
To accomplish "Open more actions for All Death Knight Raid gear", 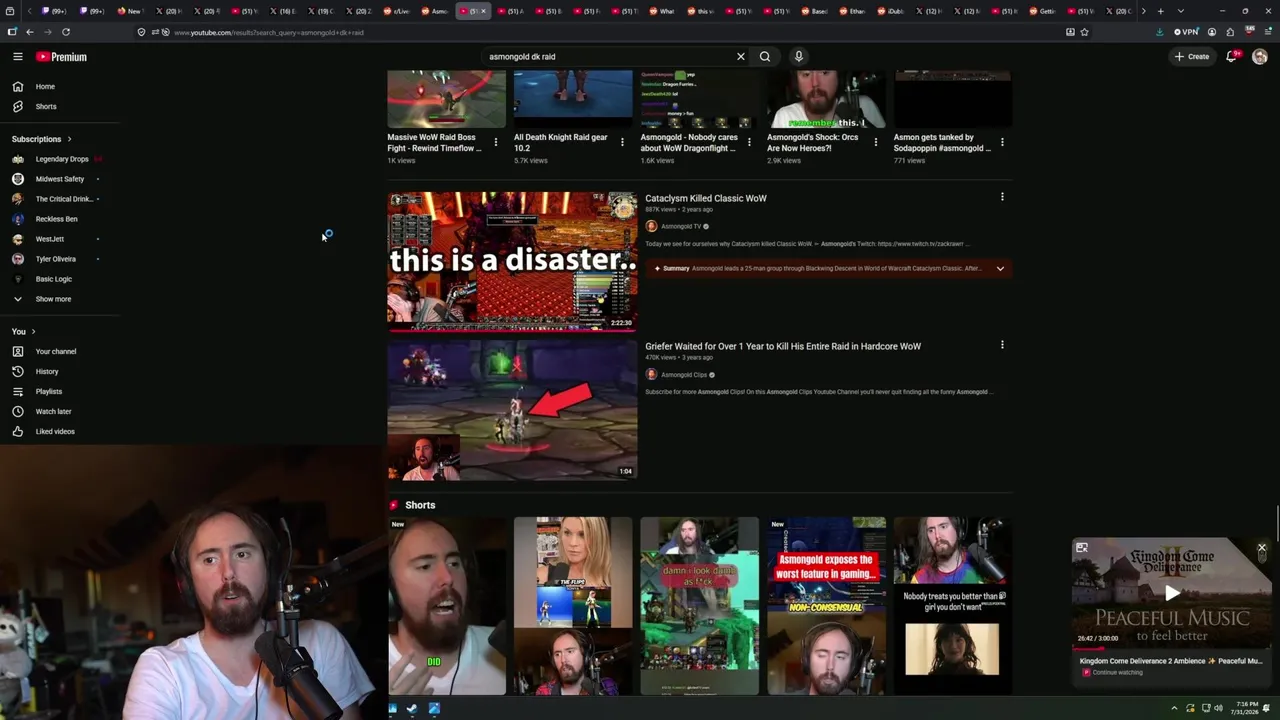I will tap(623, 142).
